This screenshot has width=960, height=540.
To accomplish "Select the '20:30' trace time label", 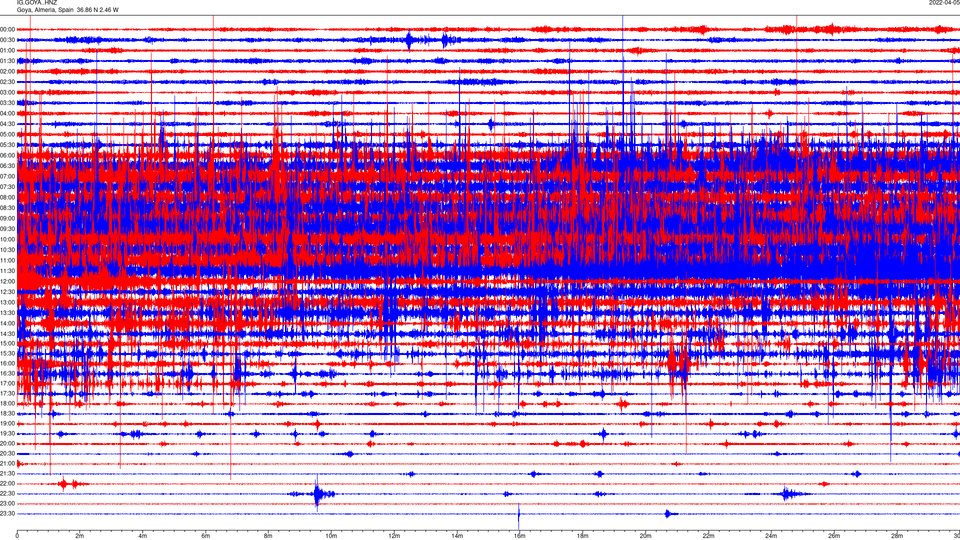I will pos(7,454).
